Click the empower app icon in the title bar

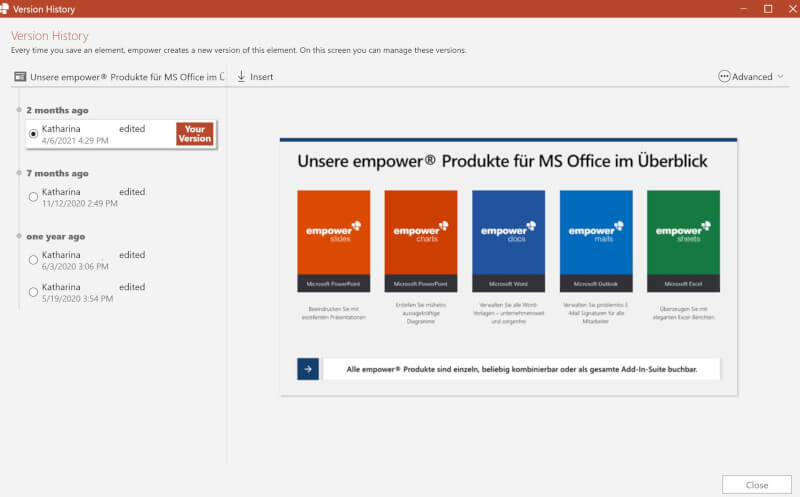(4, 9)
